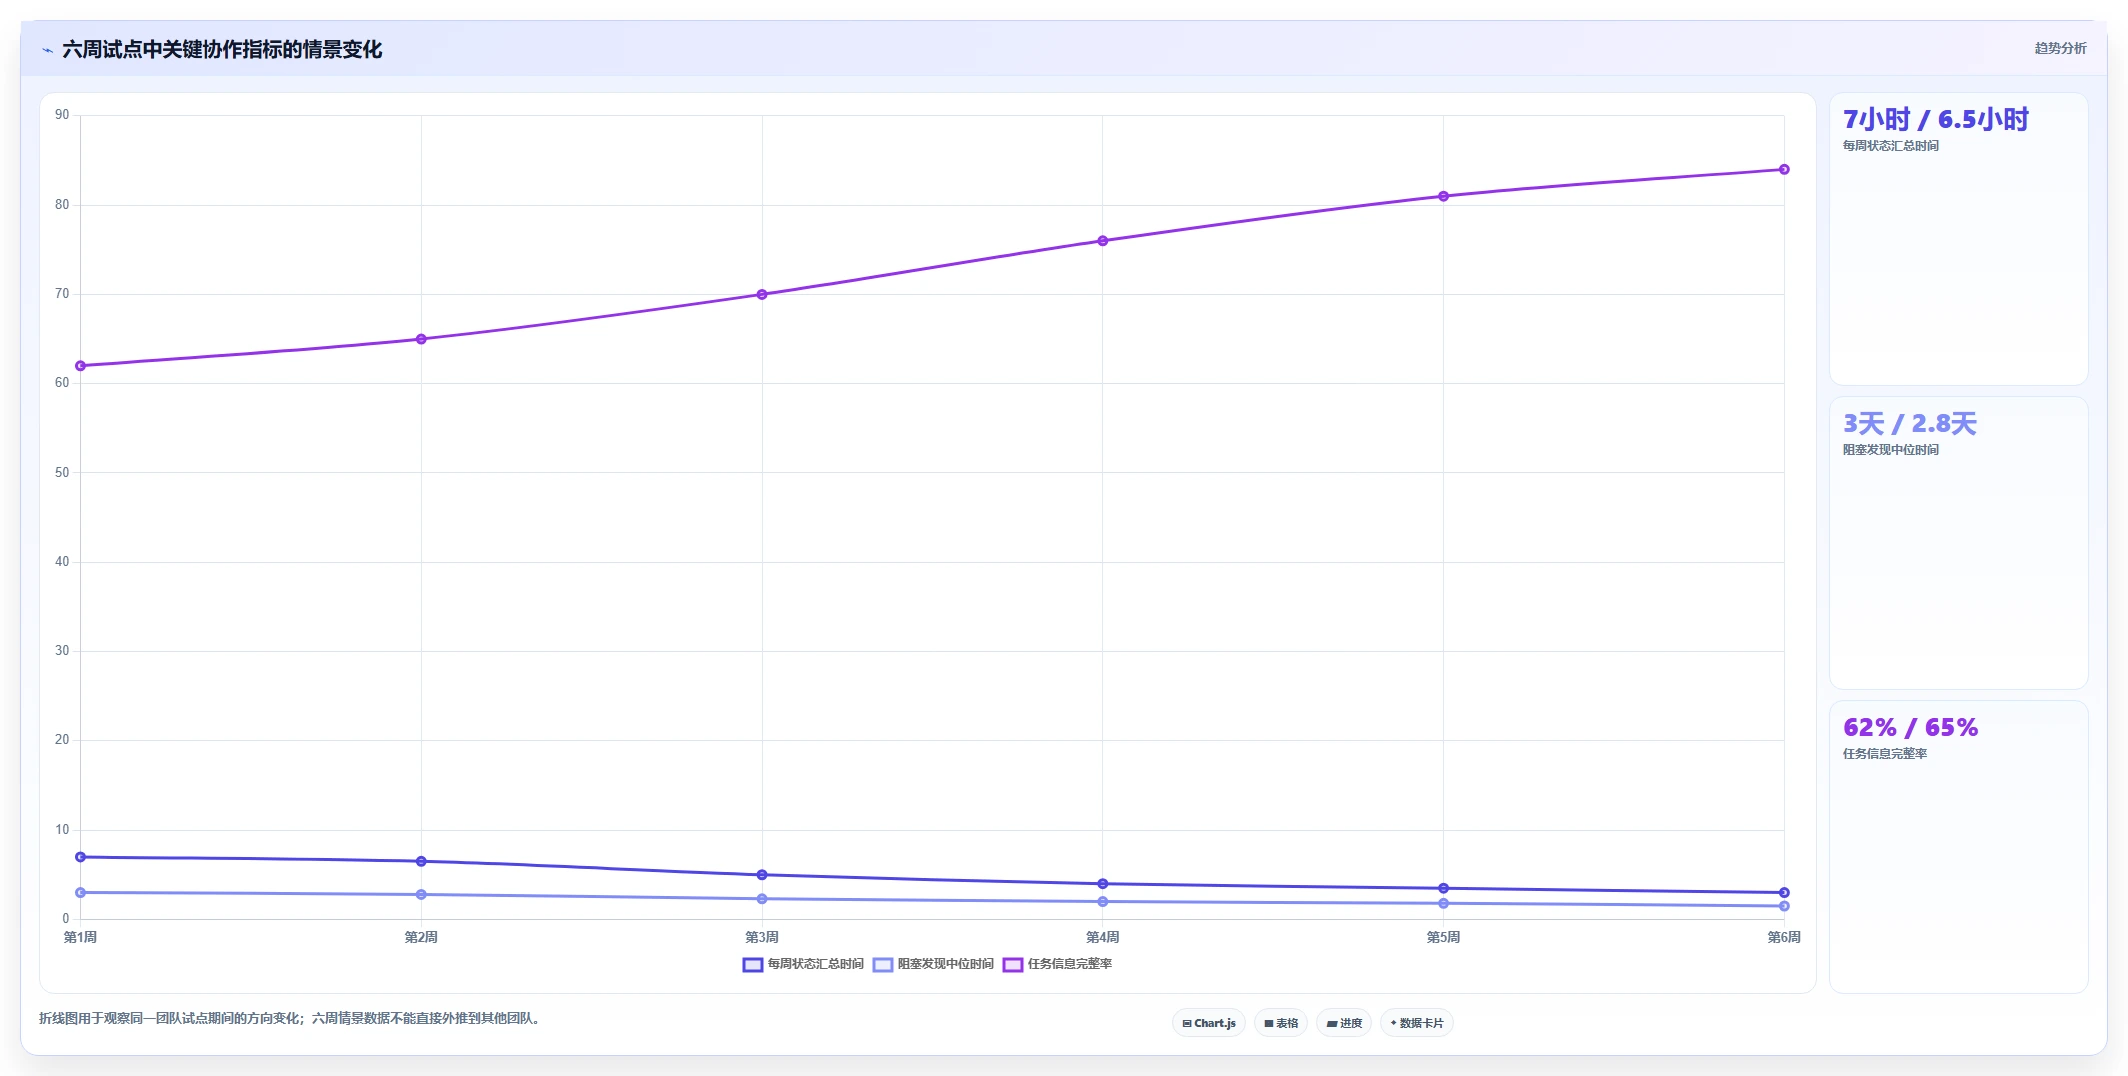Click the y-axis tick label 50
This screenshot has height=1076, width=2128.
click(x=62, y=472)
